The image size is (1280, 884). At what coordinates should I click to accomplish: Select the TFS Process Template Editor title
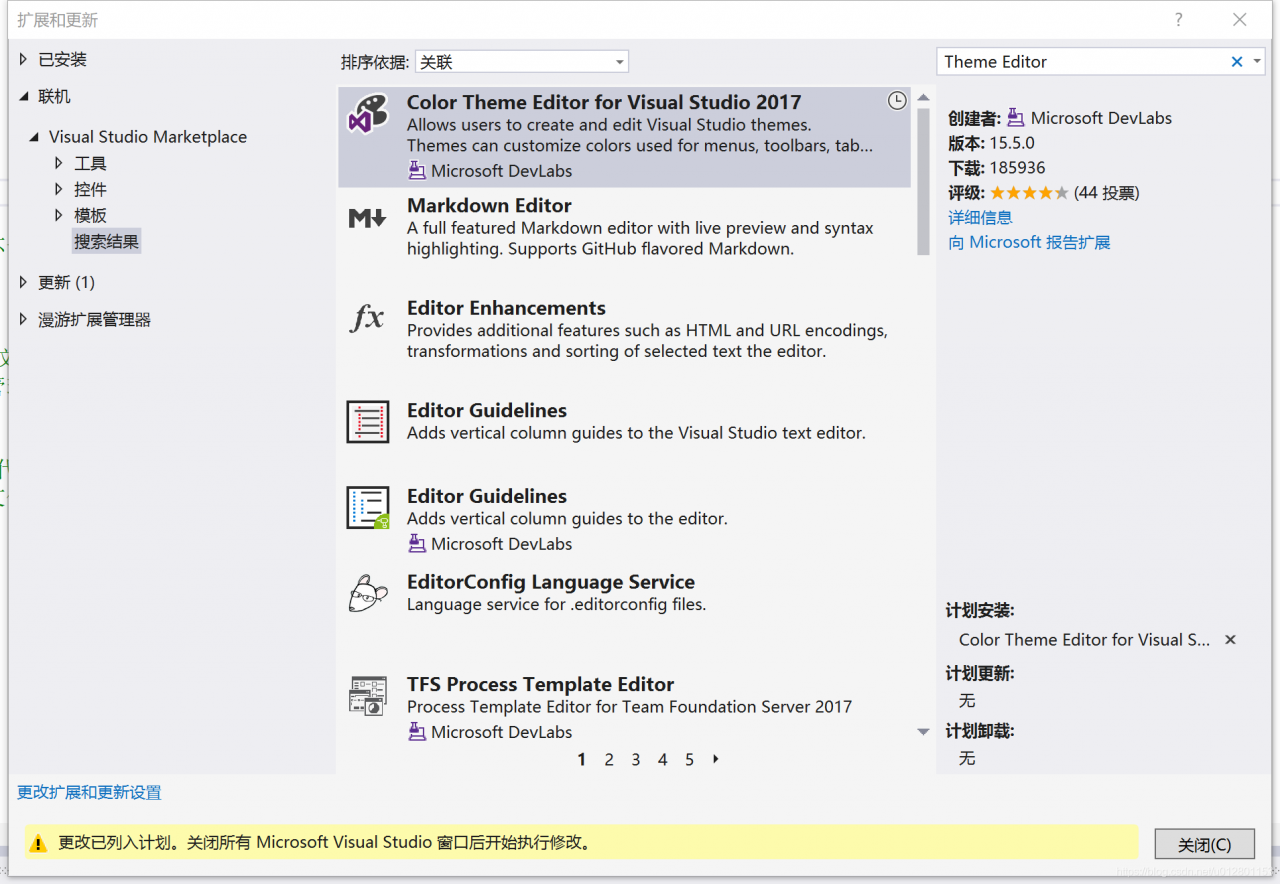[x=540, y=684]
